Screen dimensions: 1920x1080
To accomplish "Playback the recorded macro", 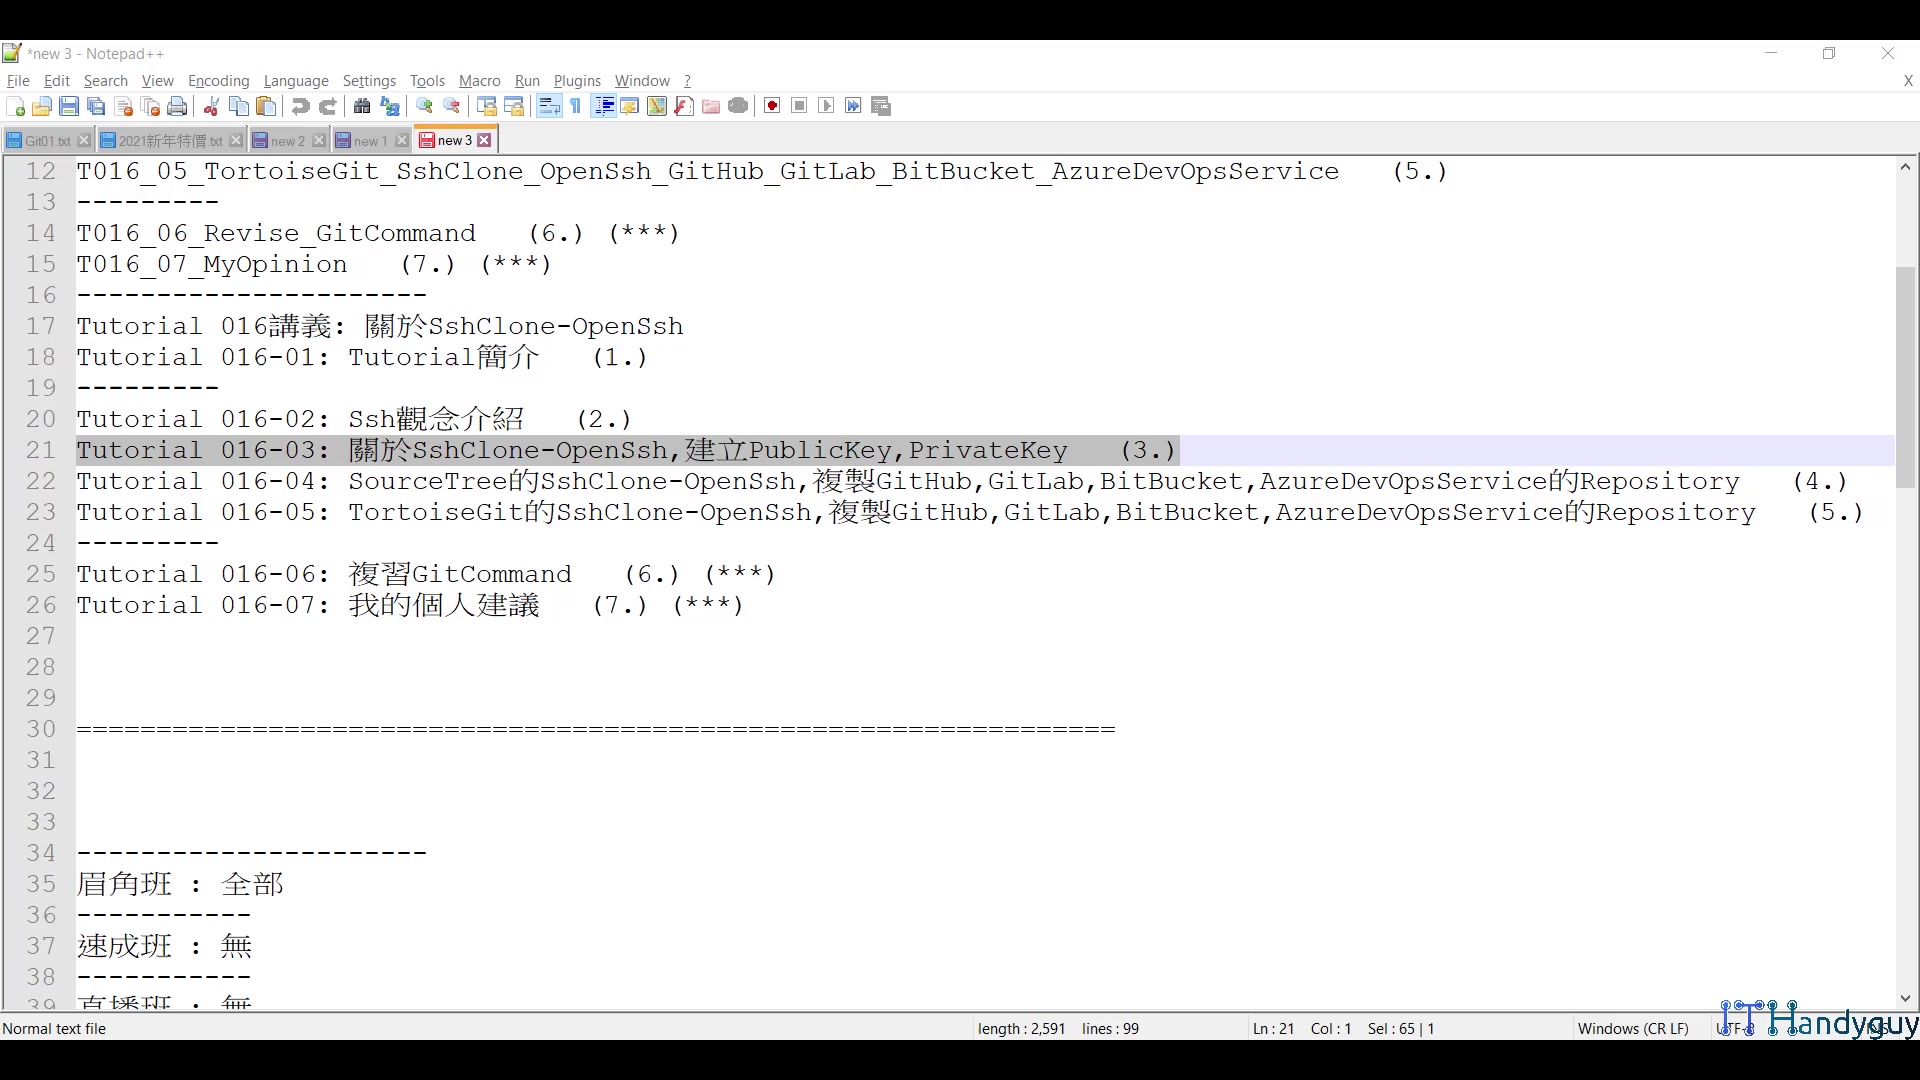I will tap(826, 106).
